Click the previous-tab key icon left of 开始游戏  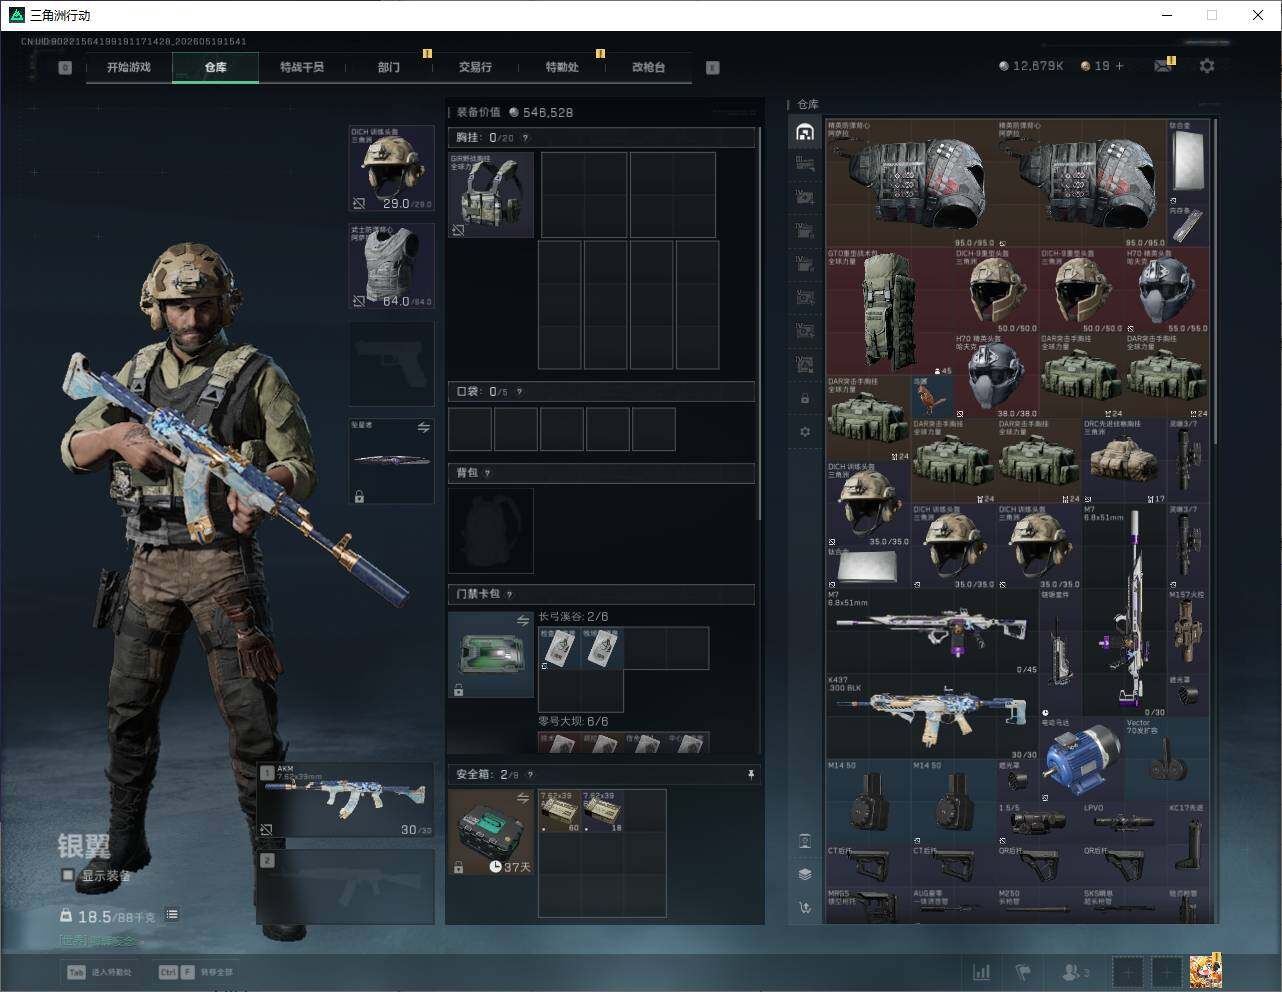point(65,68)
